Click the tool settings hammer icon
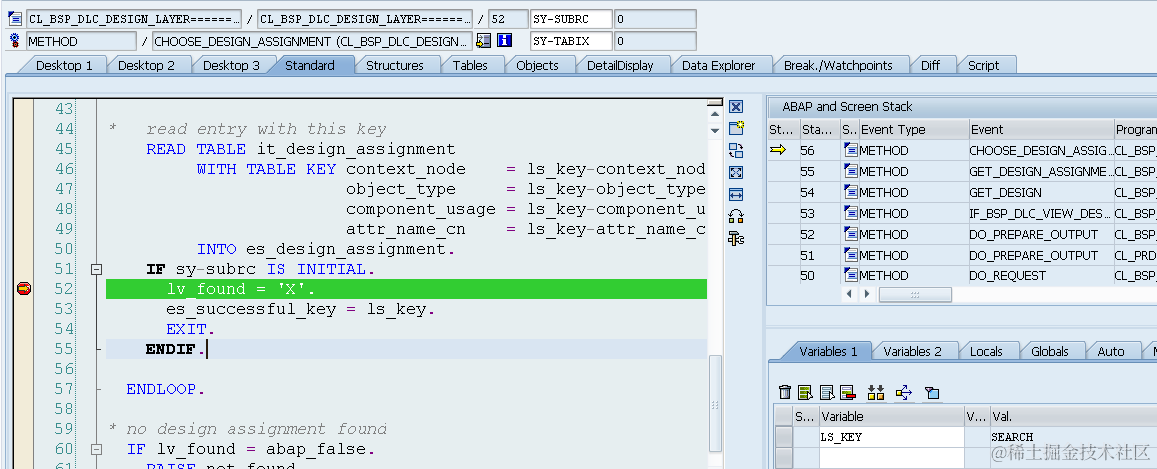Screen dimensions: 1157x469 pos(736,238)
